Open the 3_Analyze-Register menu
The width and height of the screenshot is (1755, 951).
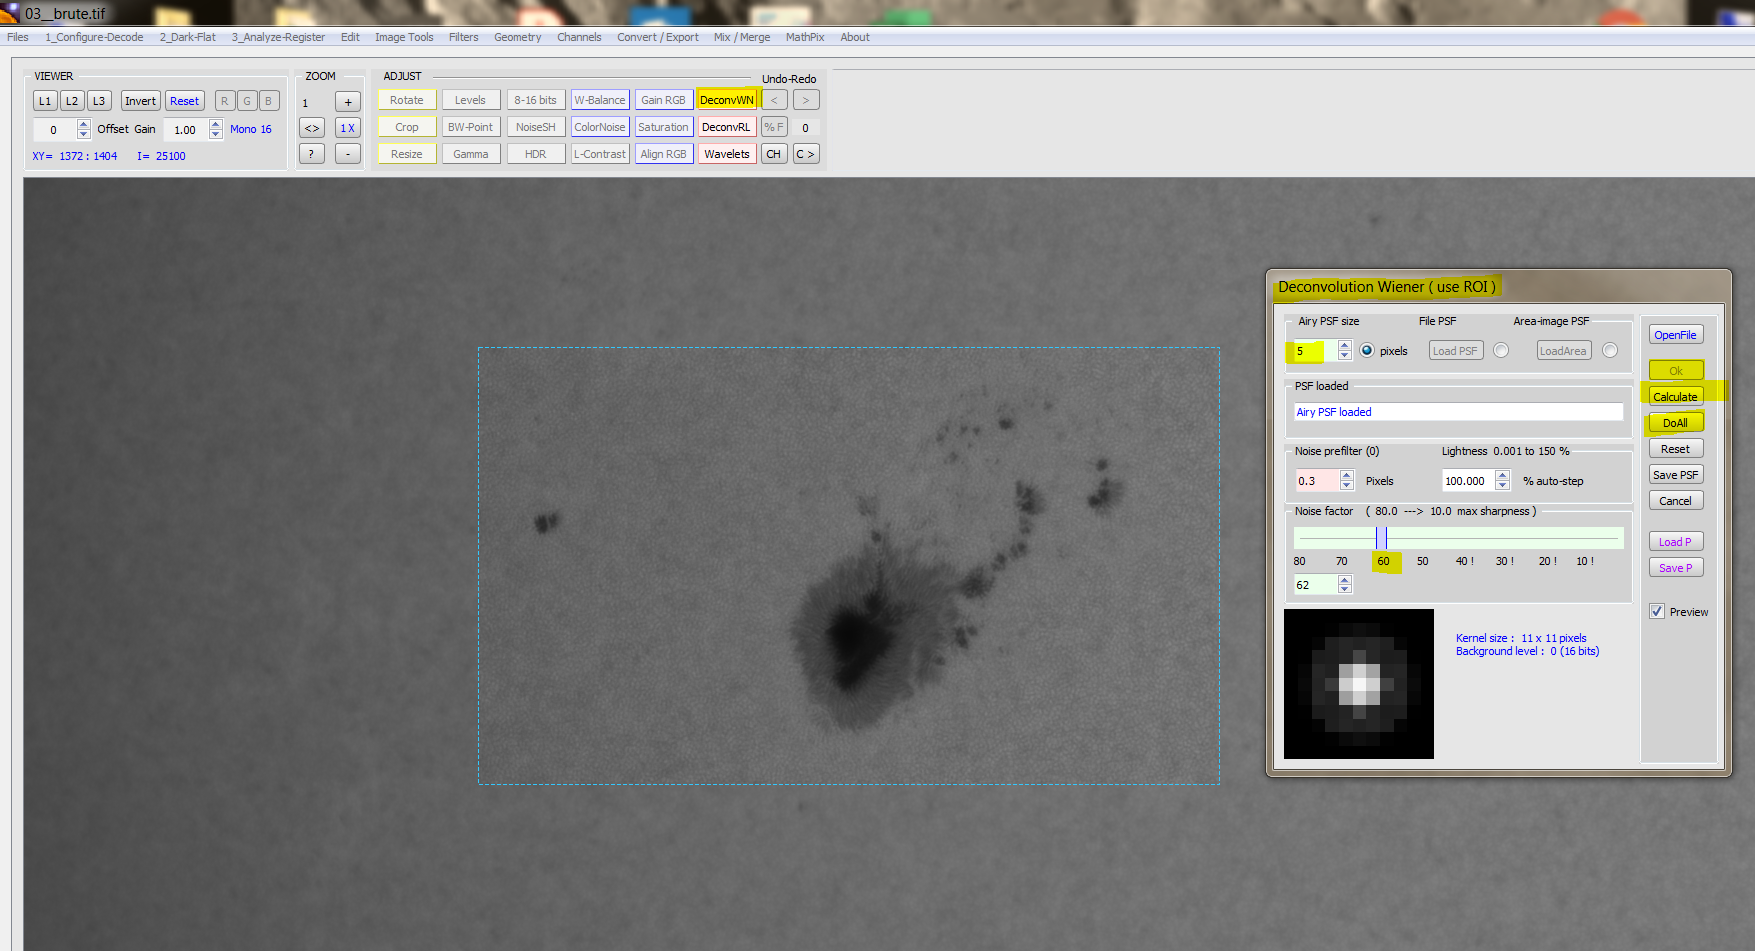tap(278, 37)
